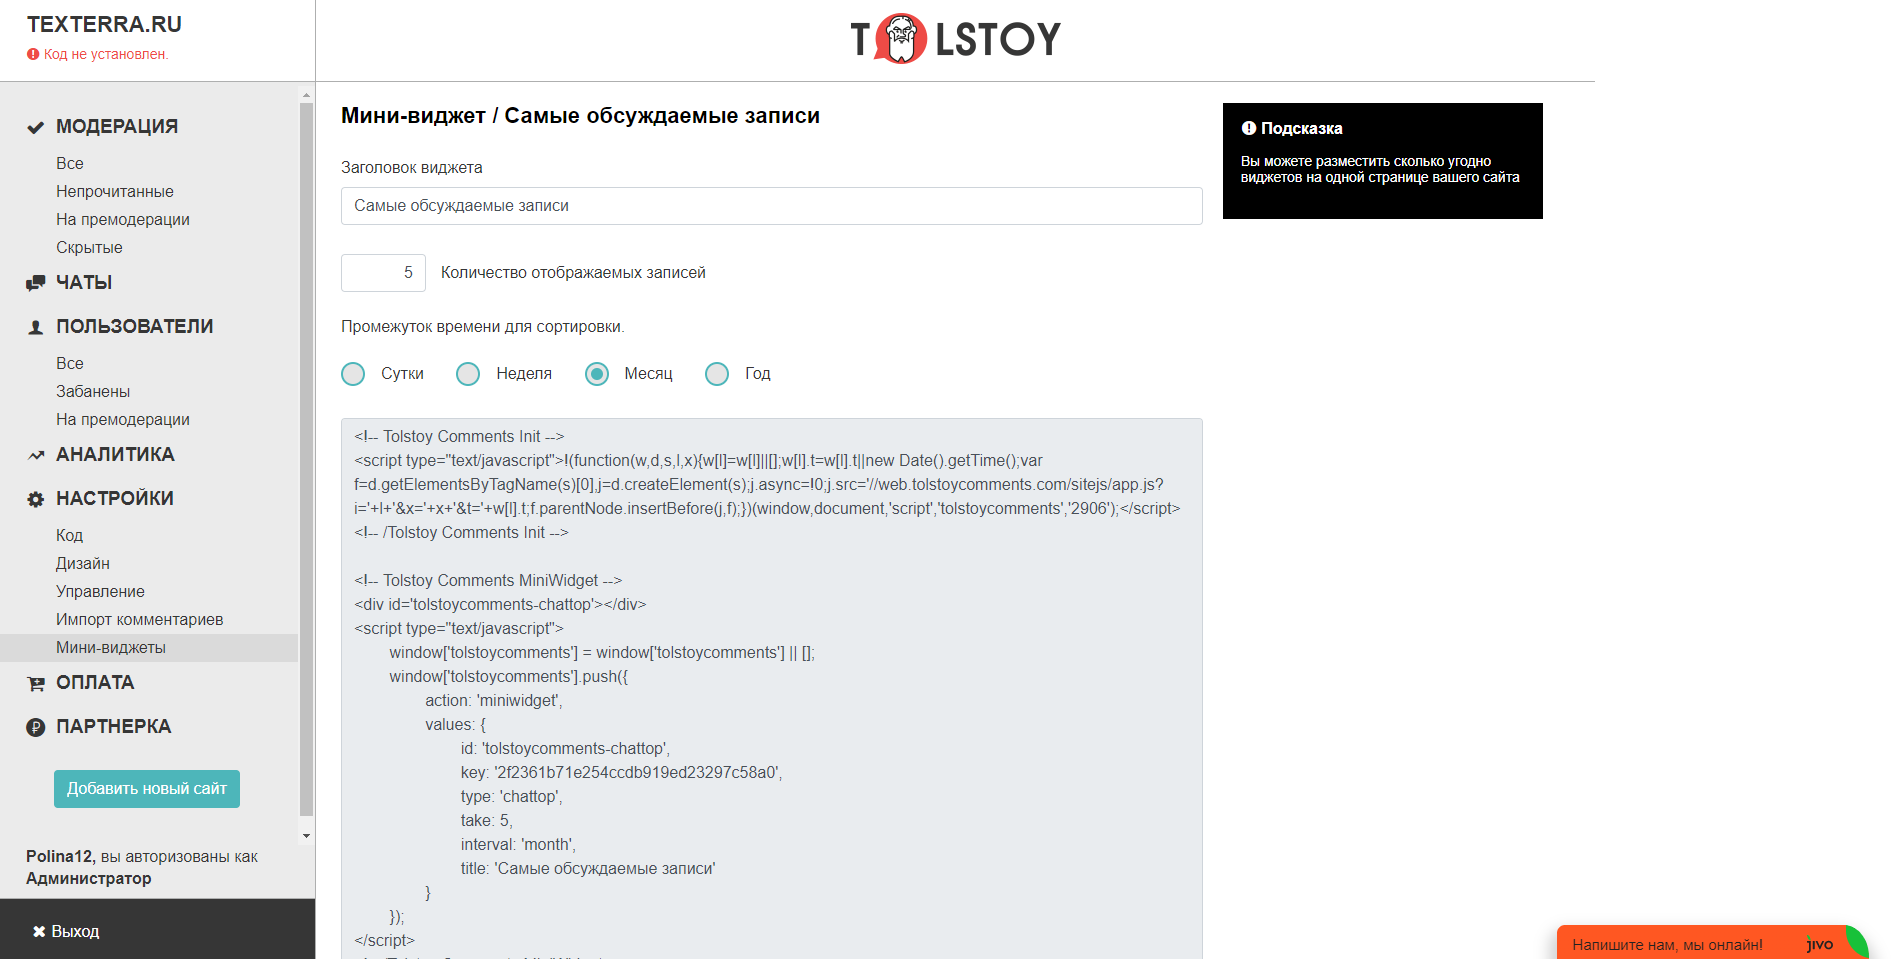Open the НАСТРОЙКИ section
Image resolution: width=1894 pixels, height=959 pixels.
115,499
